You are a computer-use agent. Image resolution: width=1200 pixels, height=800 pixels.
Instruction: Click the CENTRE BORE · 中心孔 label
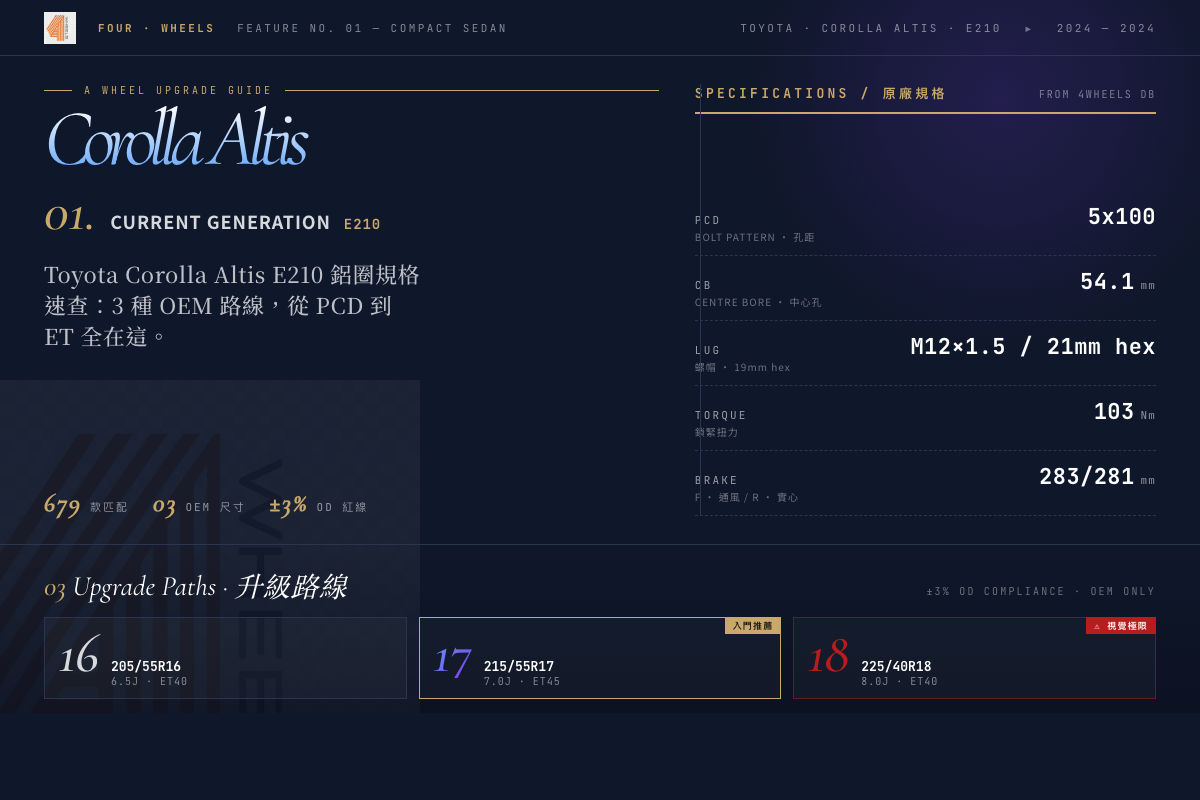[x=758, y=303]
